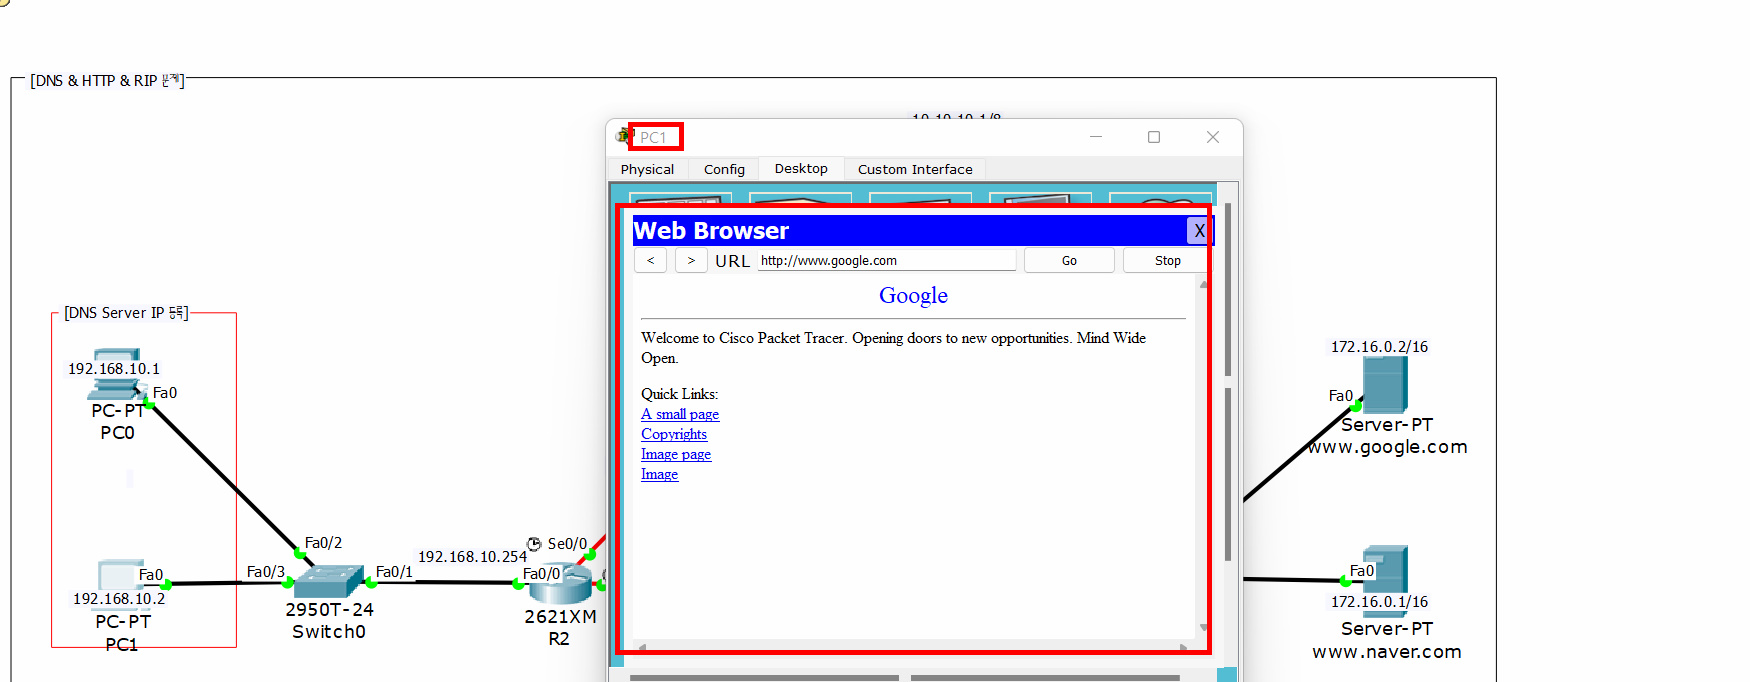Click the PC1 window app icon

pos(624,136)
